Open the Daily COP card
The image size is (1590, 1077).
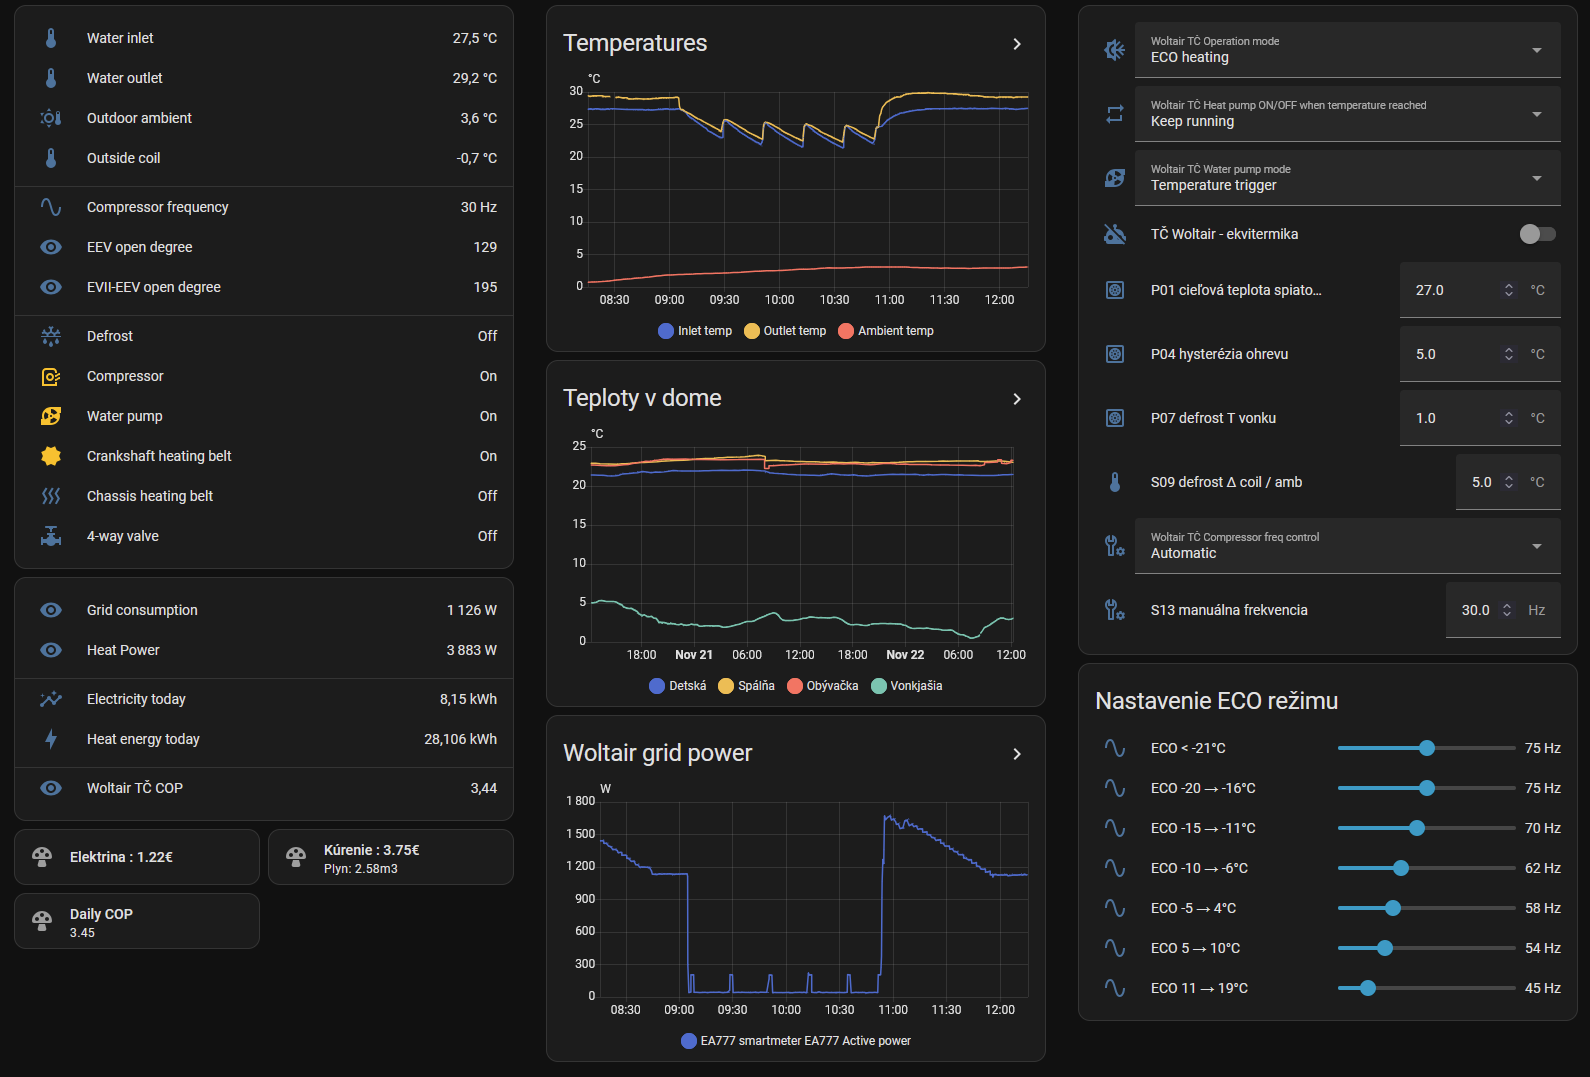[137, 921]
